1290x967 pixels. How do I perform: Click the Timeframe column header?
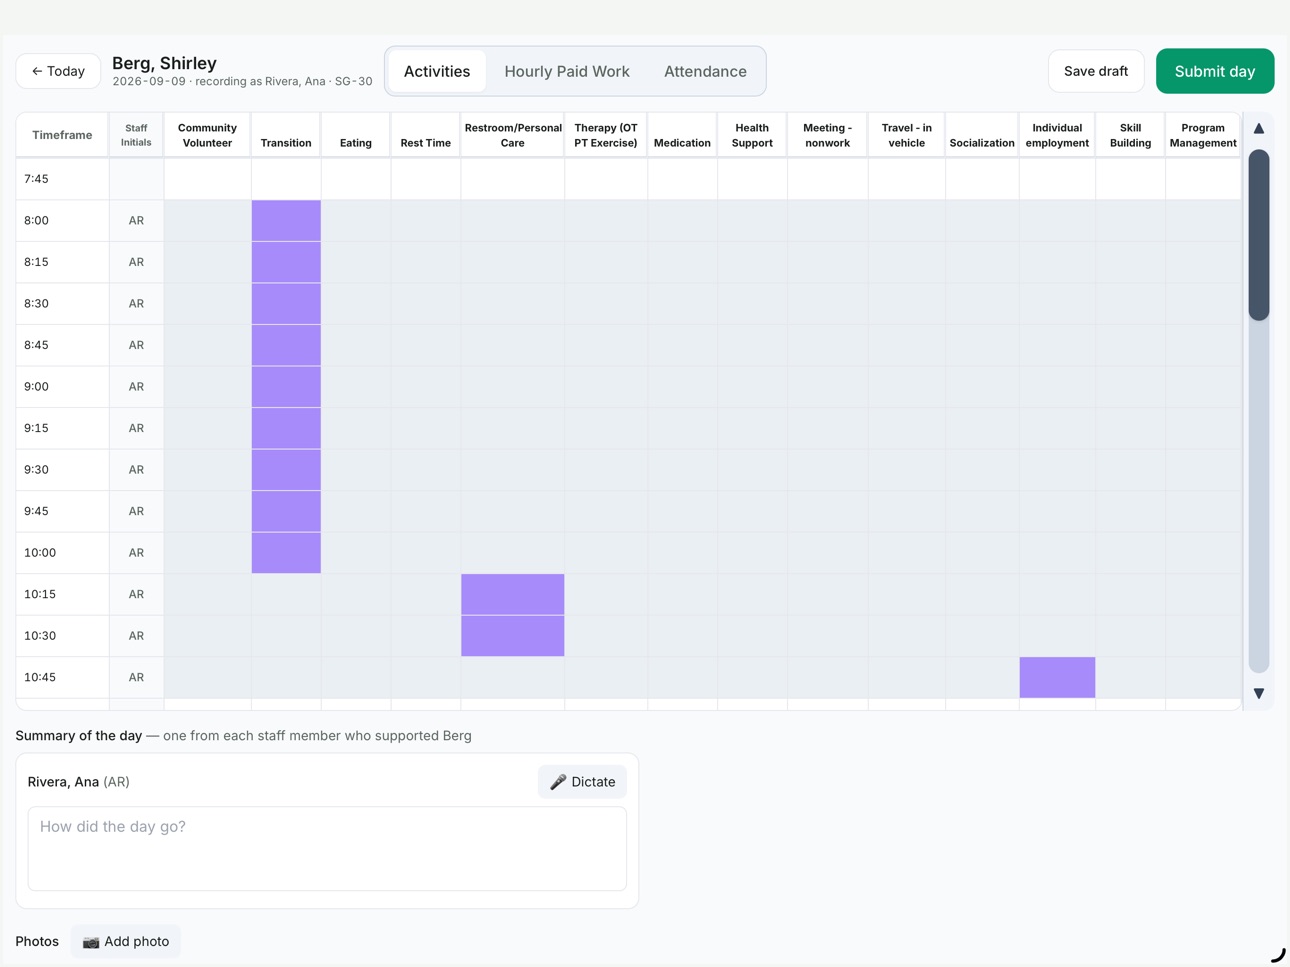tap(62, 135)
